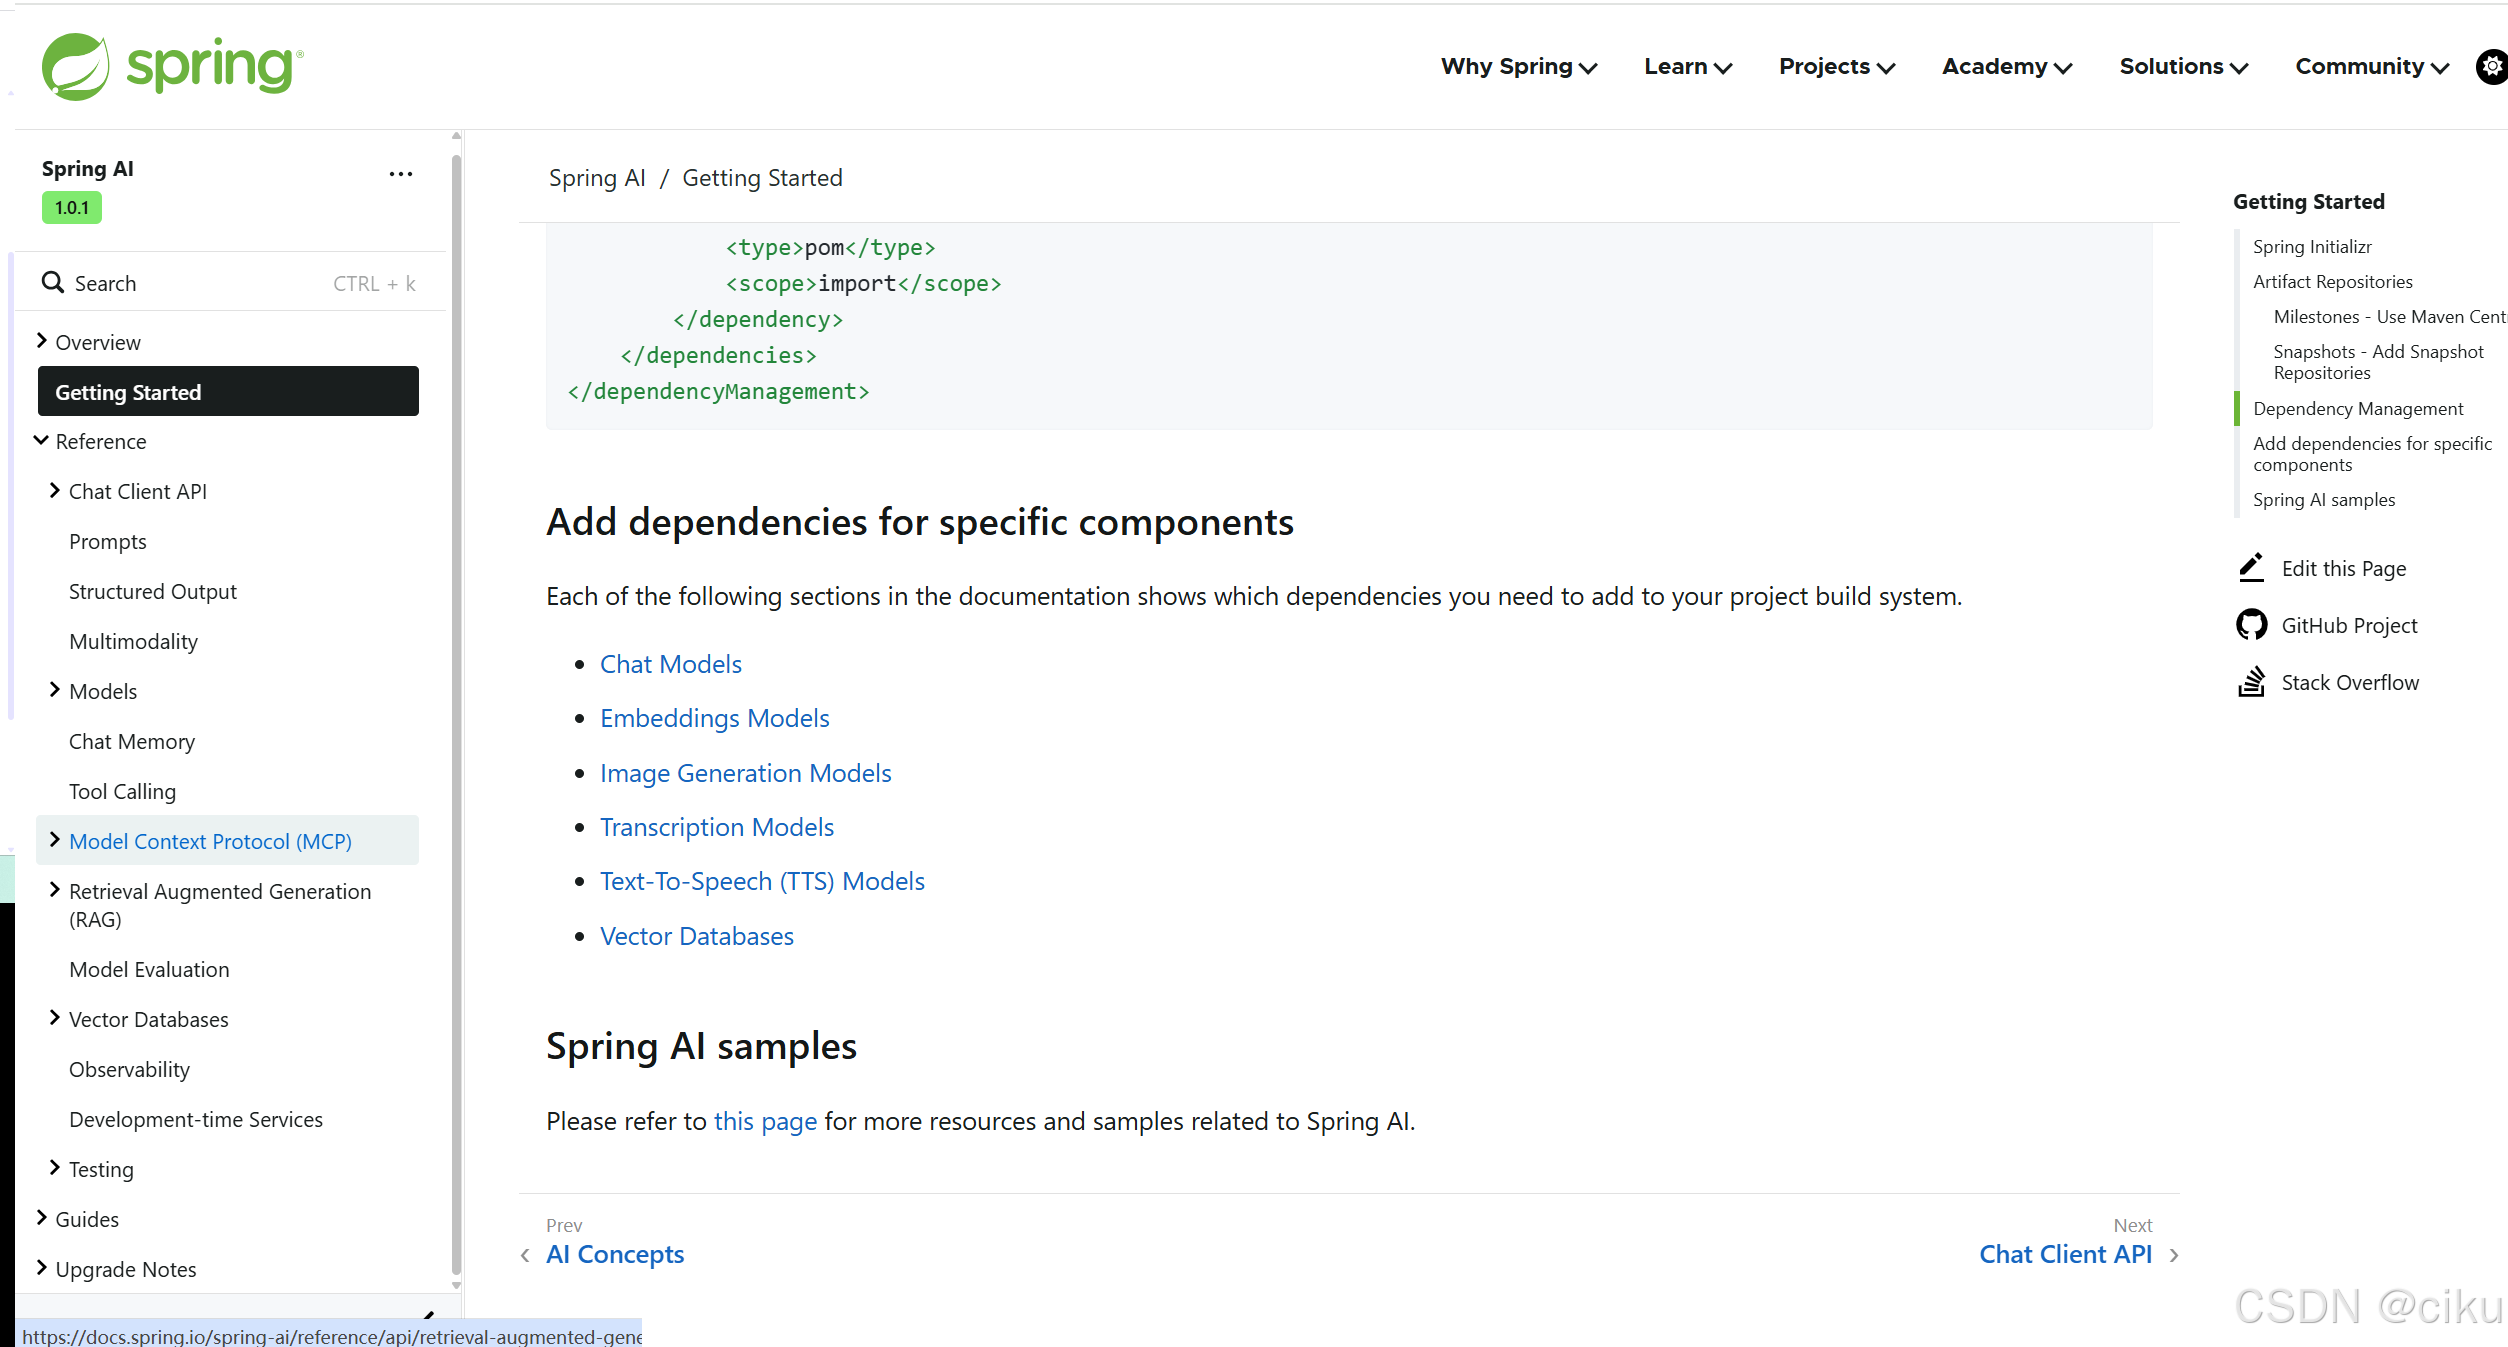Expand the Testing sidebar section
This screenshot has width=2508, height=1347.
(x=55, y=1168)
